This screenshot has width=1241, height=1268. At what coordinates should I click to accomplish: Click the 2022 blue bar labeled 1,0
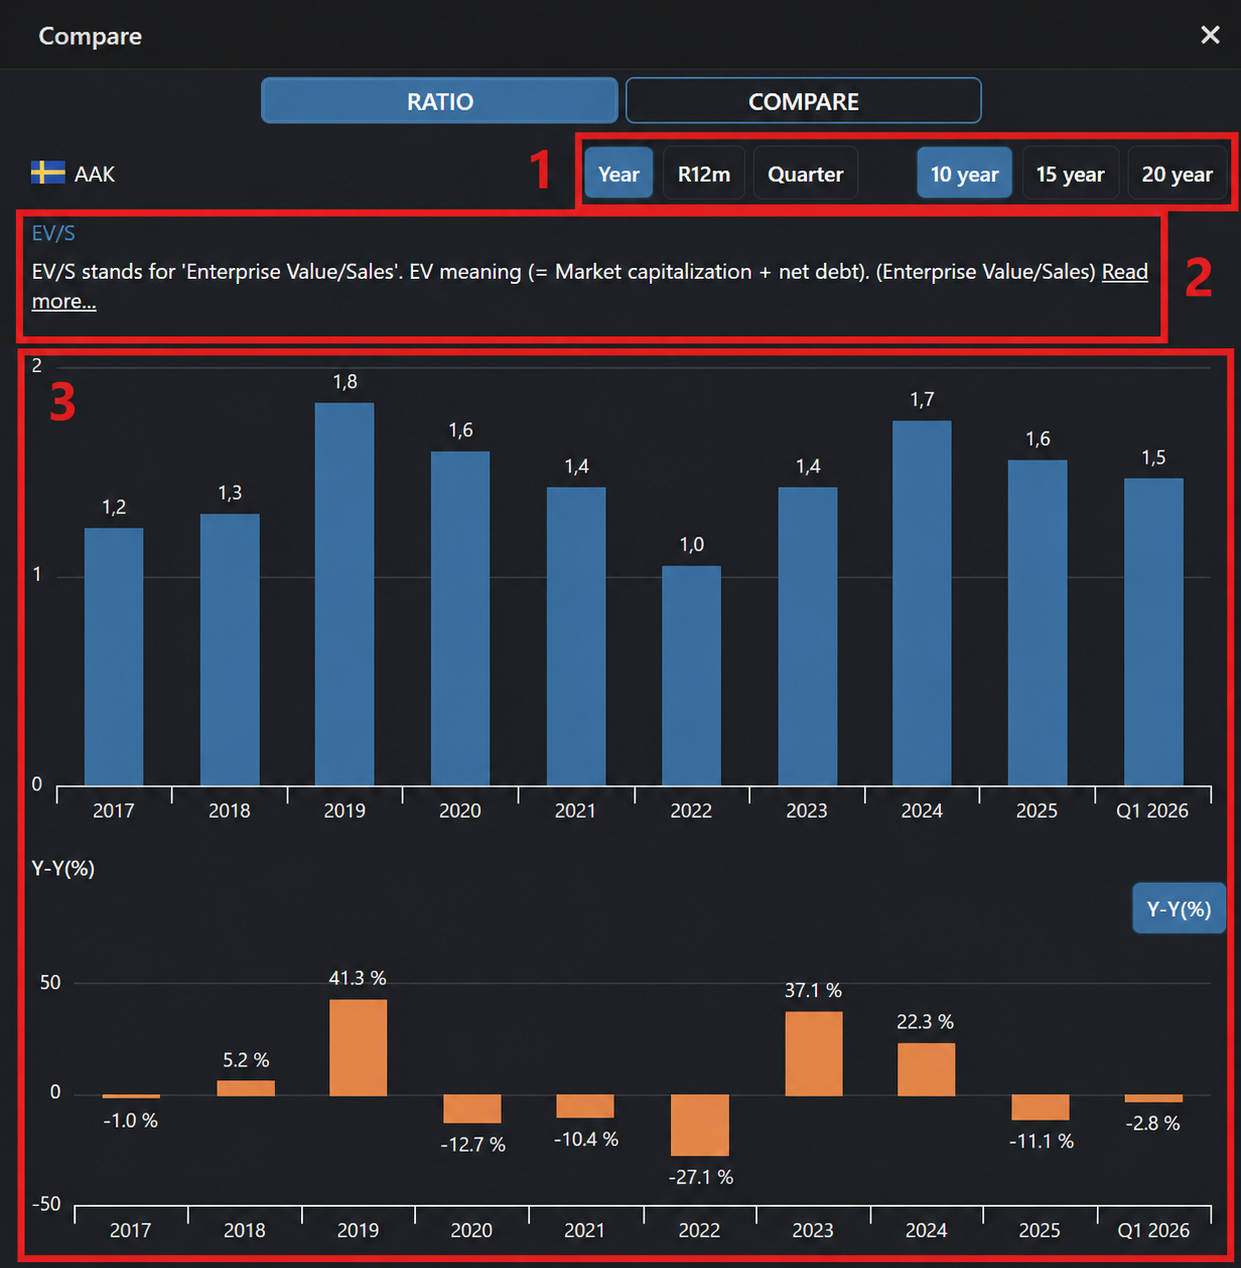click(x=691, y=676)
